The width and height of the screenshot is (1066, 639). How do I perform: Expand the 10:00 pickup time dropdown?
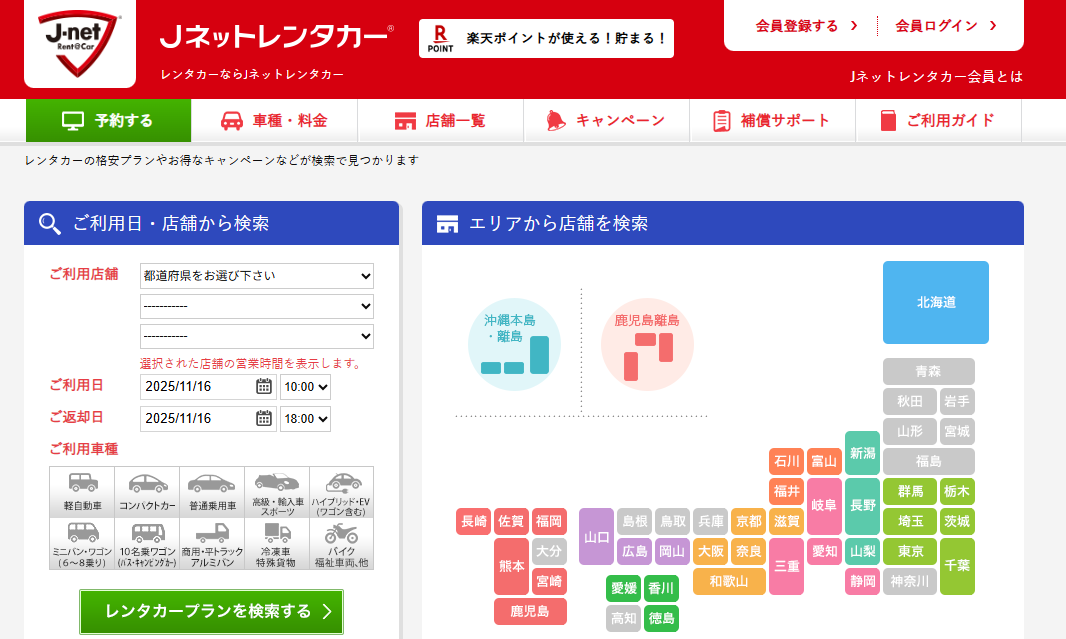pyautogui.click(x=305, y=387)
